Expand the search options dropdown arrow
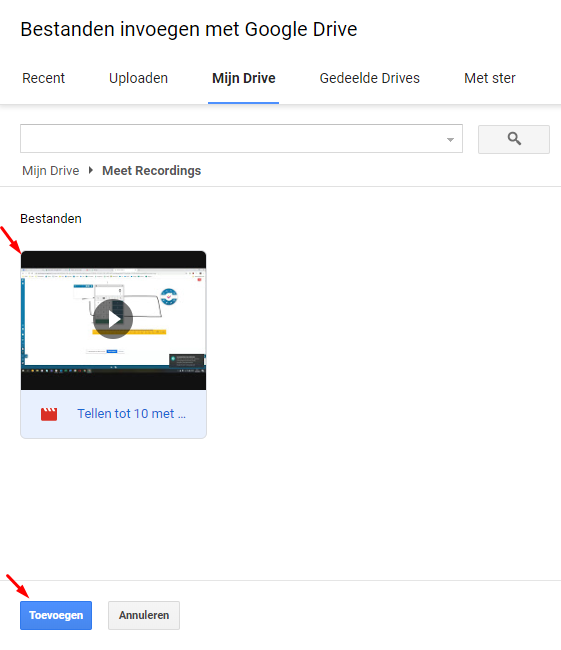The width and height of the screenshot is (561, 650). [x=450, y=140]
